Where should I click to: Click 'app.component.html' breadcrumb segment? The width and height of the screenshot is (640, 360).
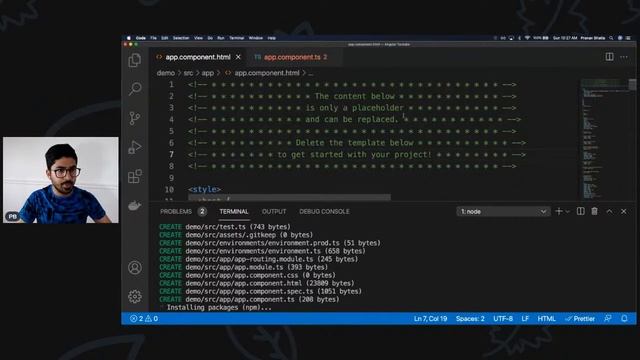262,73
